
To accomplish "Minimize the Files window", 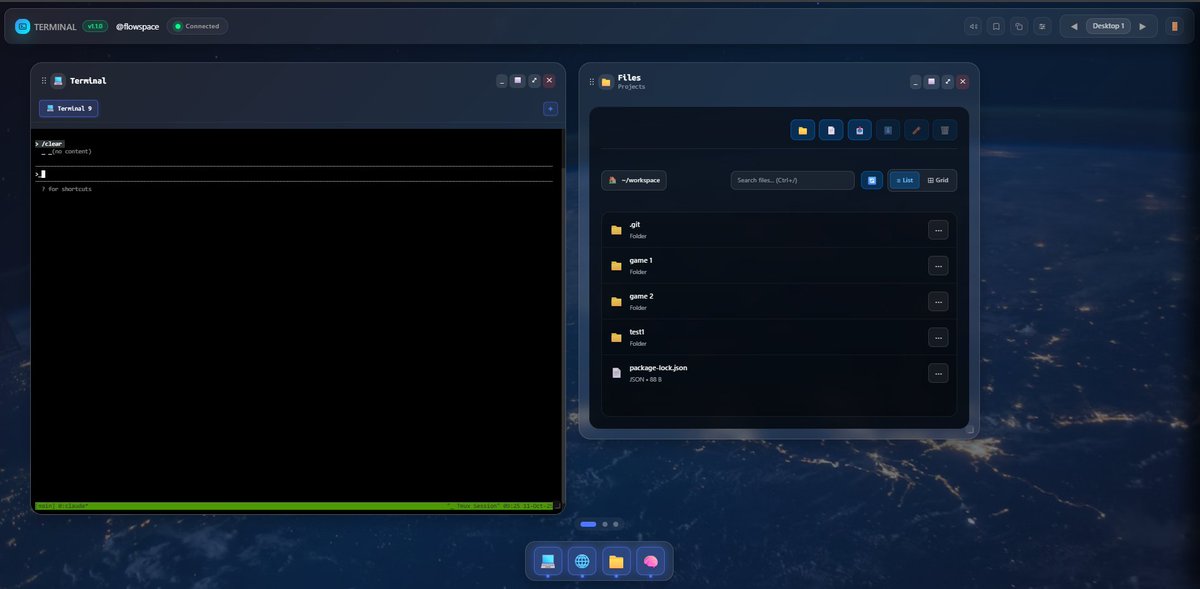I will coord(915,82).
